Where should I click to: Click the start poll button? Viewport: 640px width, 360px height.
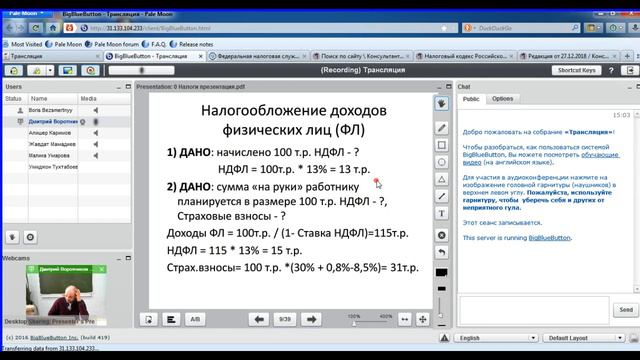click(x=171, y=319)
